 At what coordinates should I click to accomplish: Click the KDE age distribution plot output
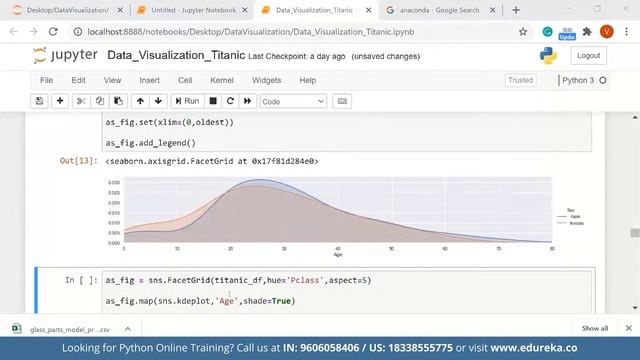click(345, 216)
